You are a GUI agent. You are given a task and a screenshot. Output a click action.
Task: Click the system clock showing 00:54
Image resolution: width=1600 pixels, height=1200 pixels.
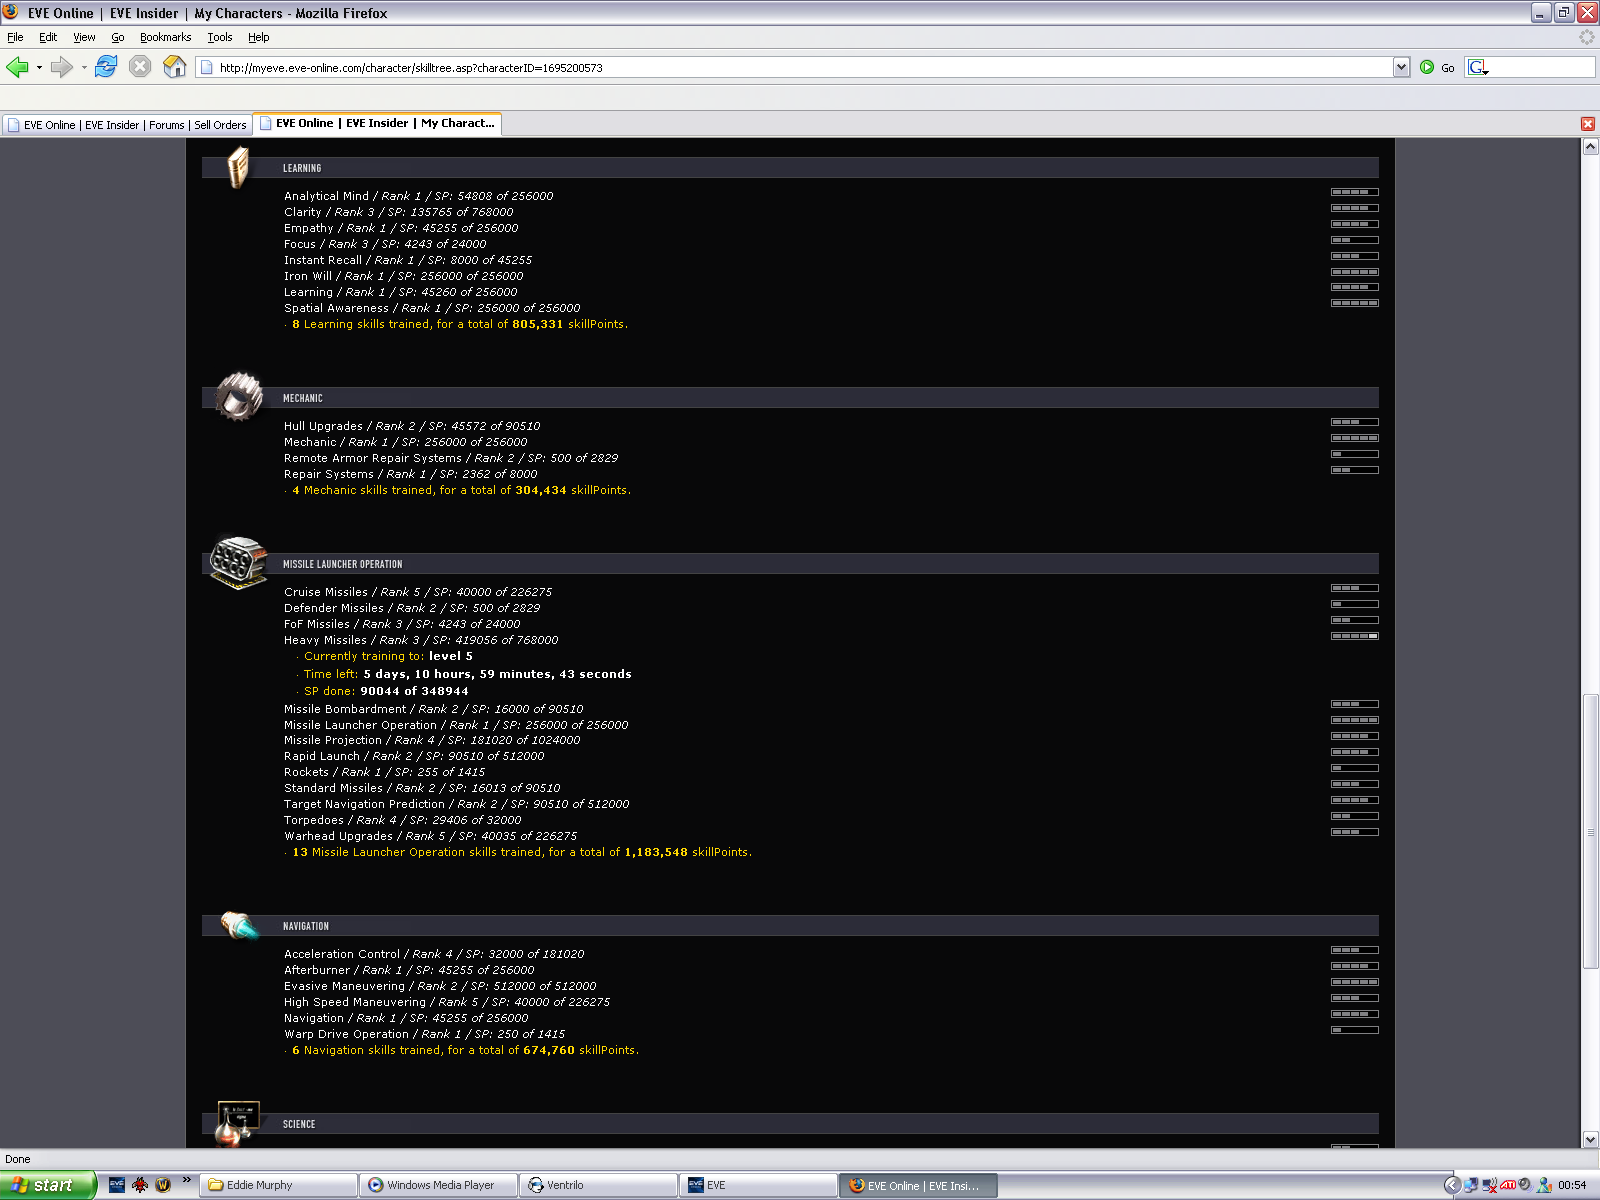(1572, 1185)
